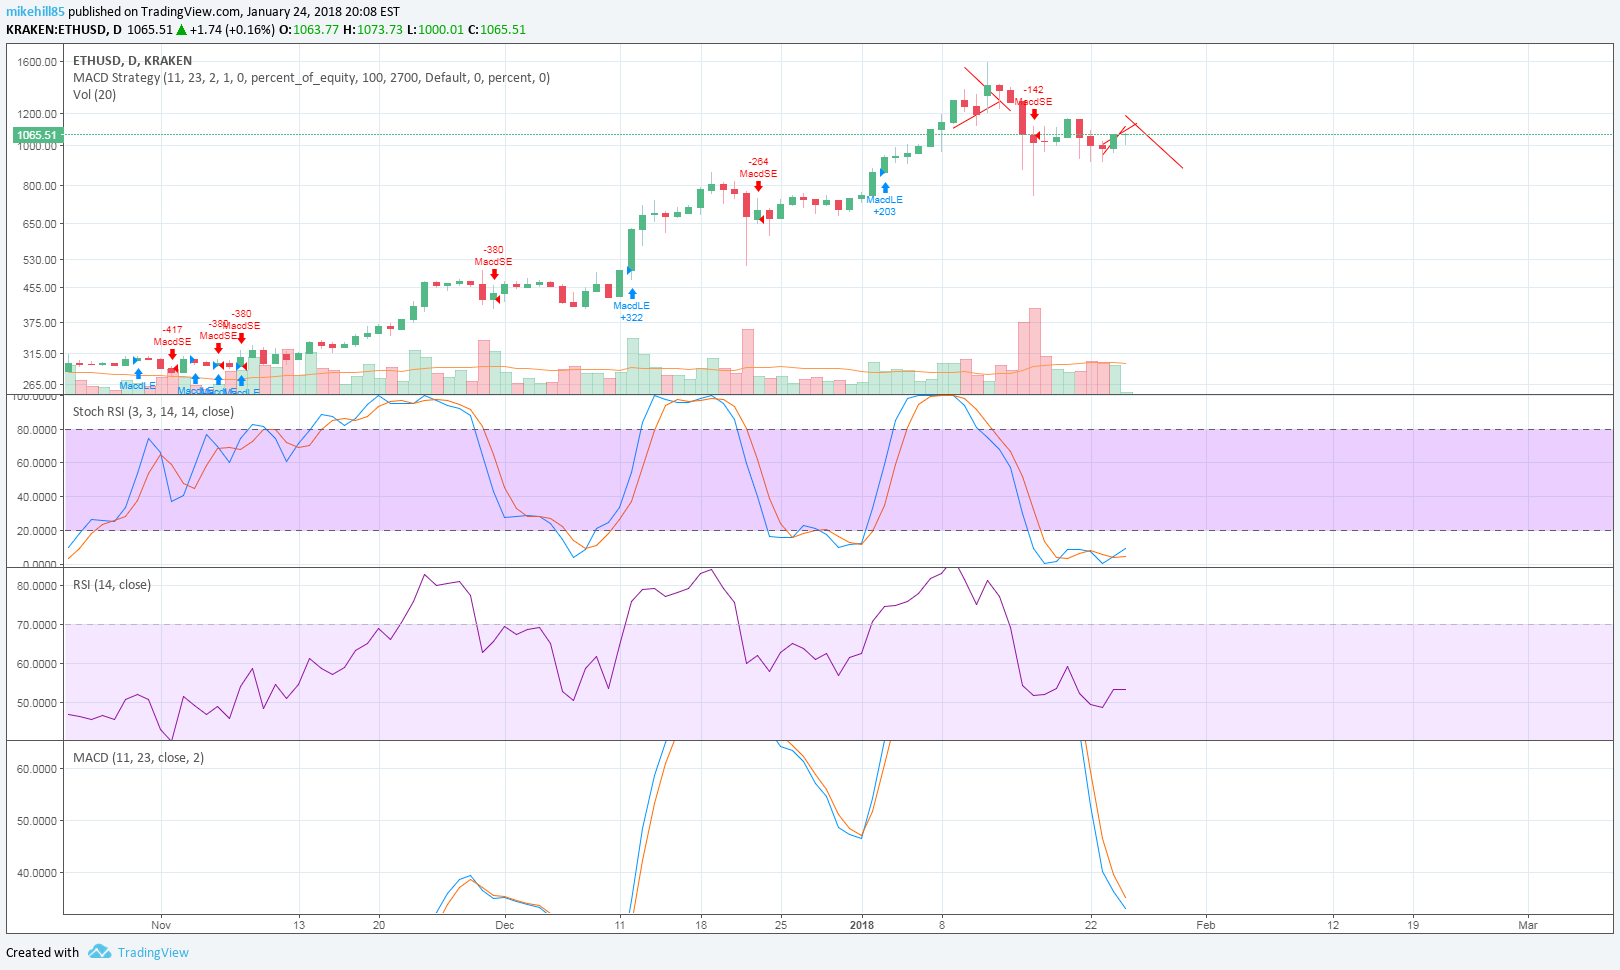Click the 40.0000 level on MACD axis

(37, 873)
